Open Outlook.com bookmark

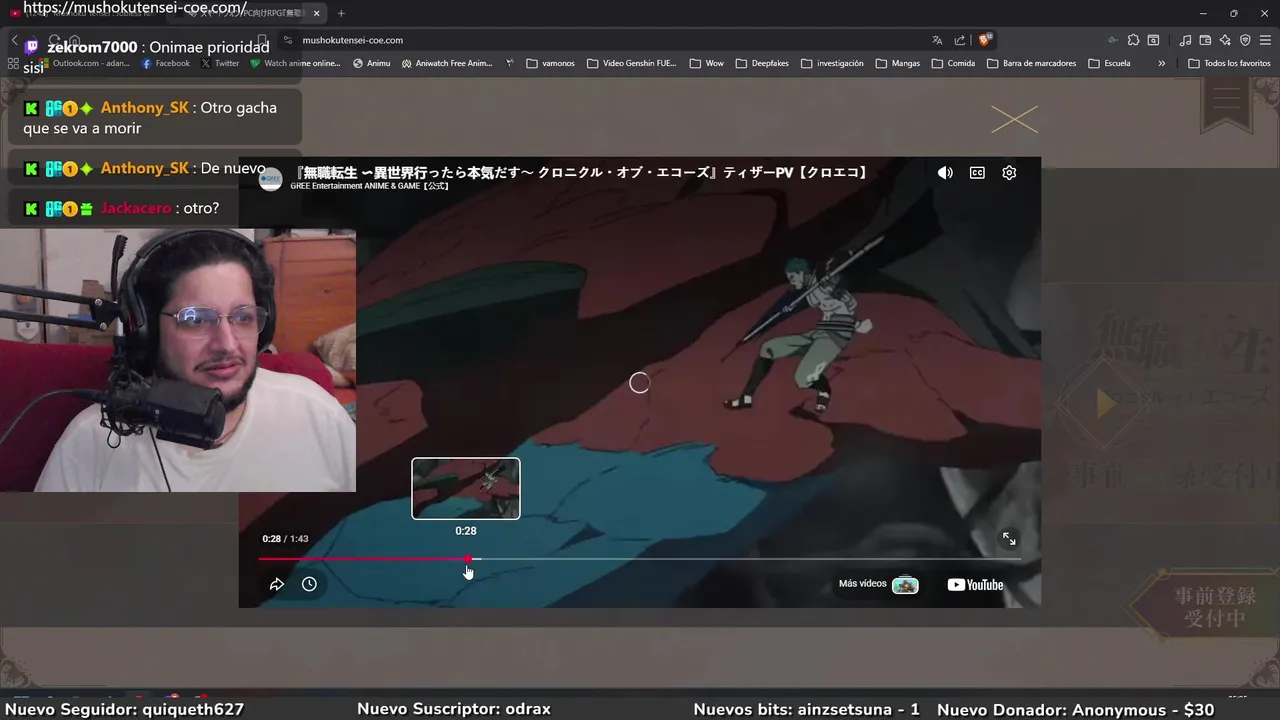click(85, 63)
